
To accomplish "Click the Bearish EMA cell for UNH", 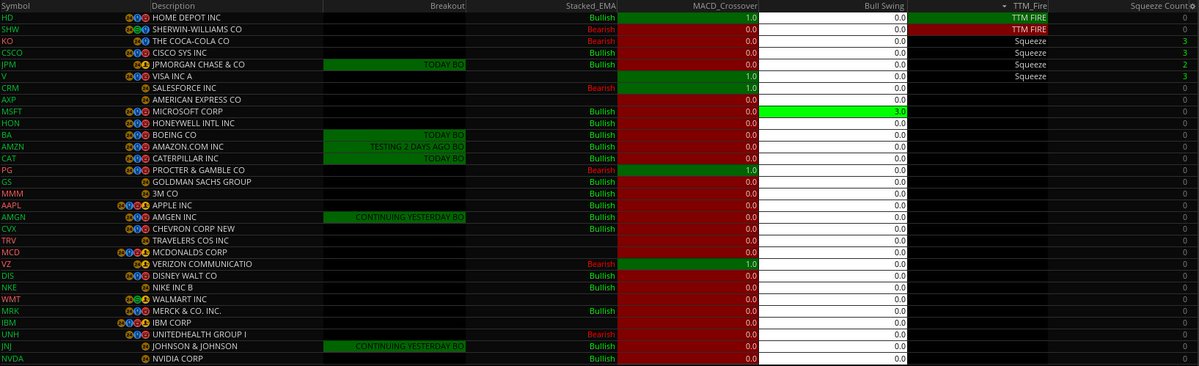I will pyautogui.click(x=542, y=335).
